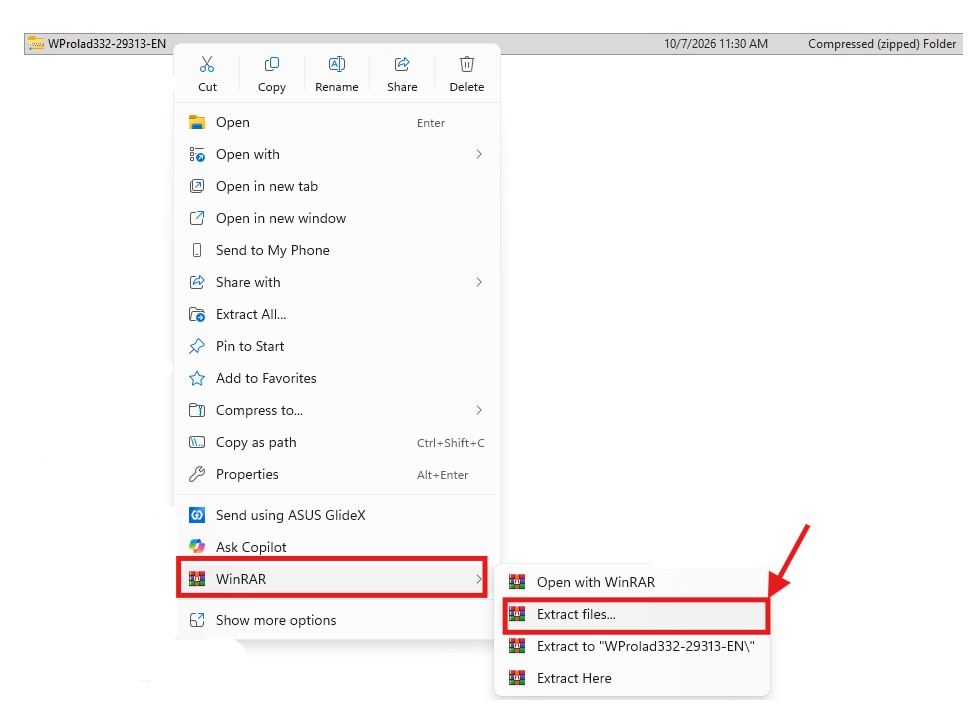Click the Rename icon

click(x=337, y=64)
